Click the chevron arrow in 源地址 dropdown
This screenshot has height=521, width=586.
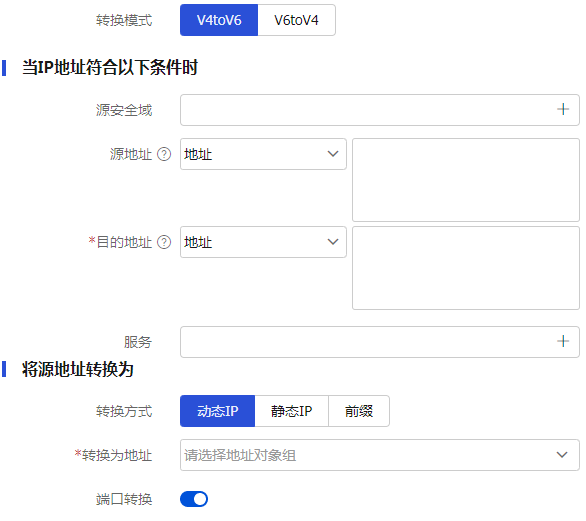tap(333, 154)
